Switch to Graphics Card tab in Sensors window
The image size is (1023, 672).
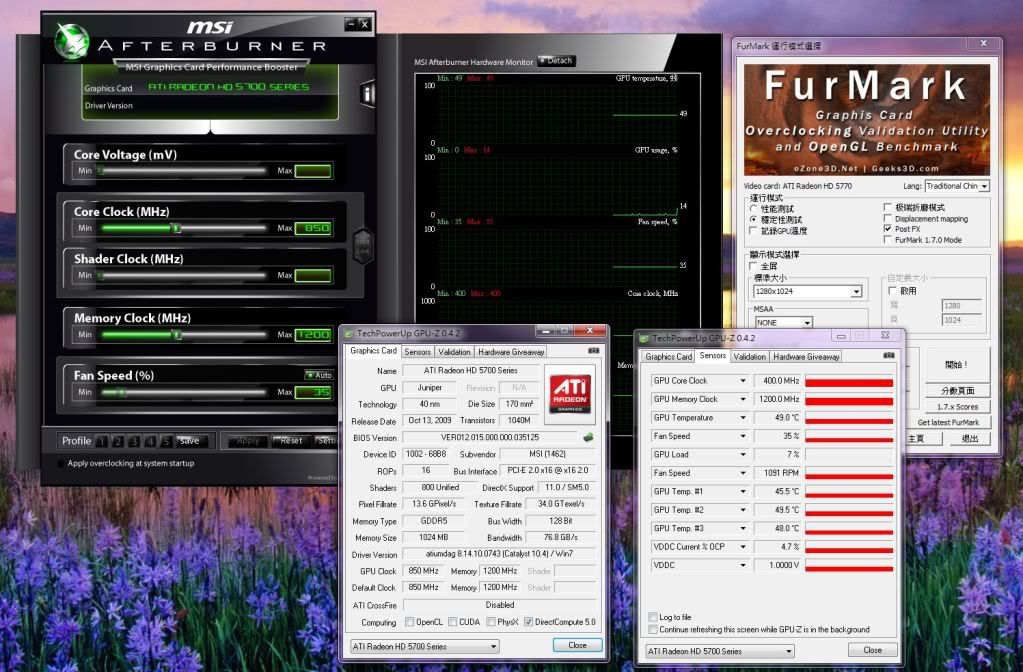coord(668,357)
